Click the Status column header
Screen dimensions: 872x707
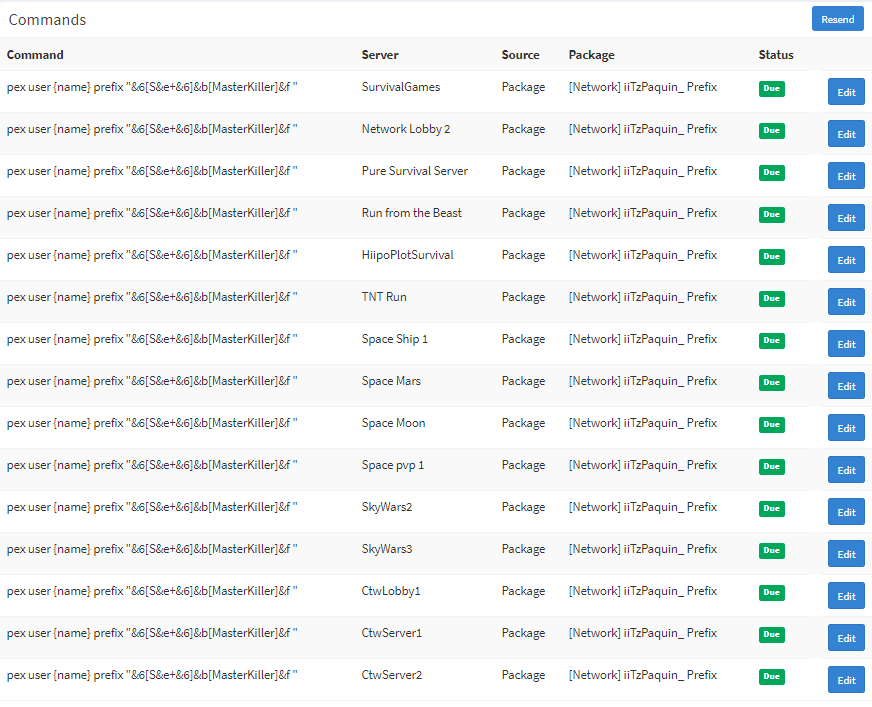pos(776,55)
